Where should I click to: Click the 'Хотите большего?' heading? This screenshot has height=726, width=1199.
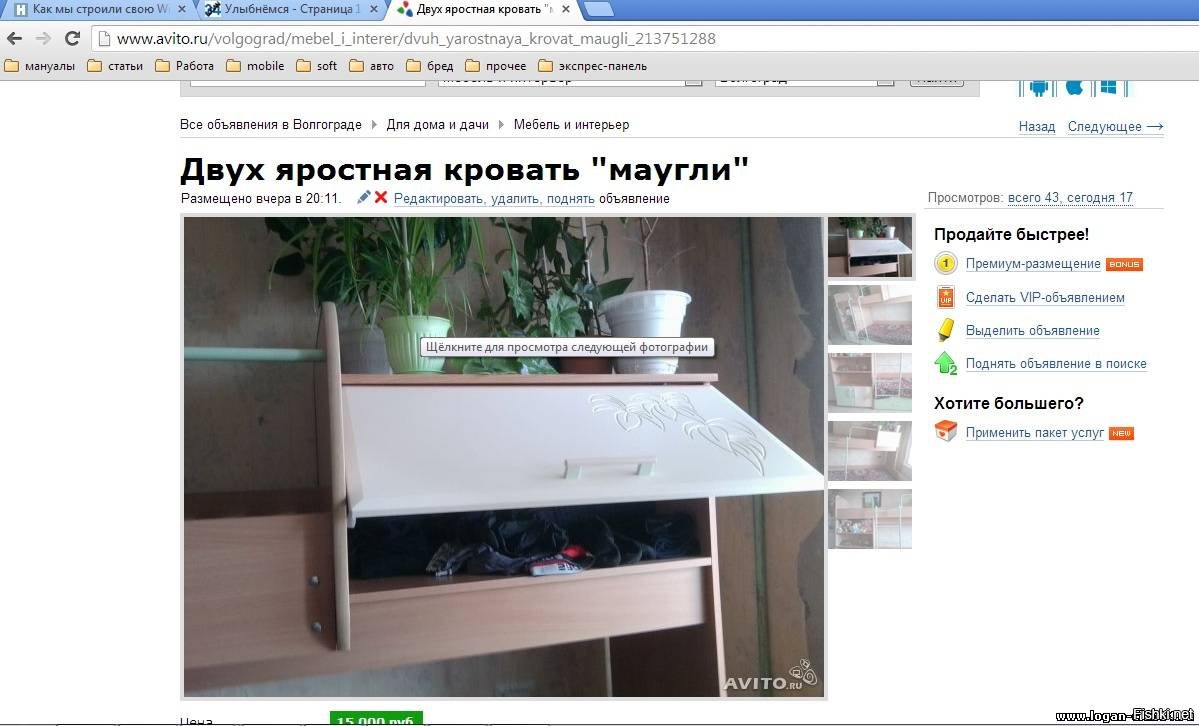click(x=1009, y=403)
